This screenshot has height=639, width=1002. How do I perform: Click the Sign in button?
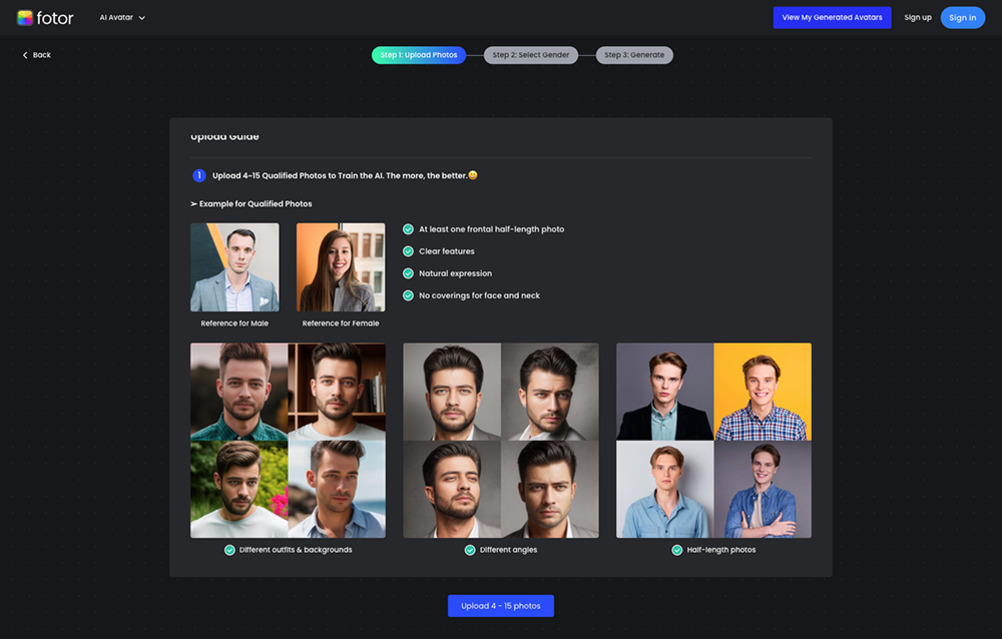(x=962, y=18)
